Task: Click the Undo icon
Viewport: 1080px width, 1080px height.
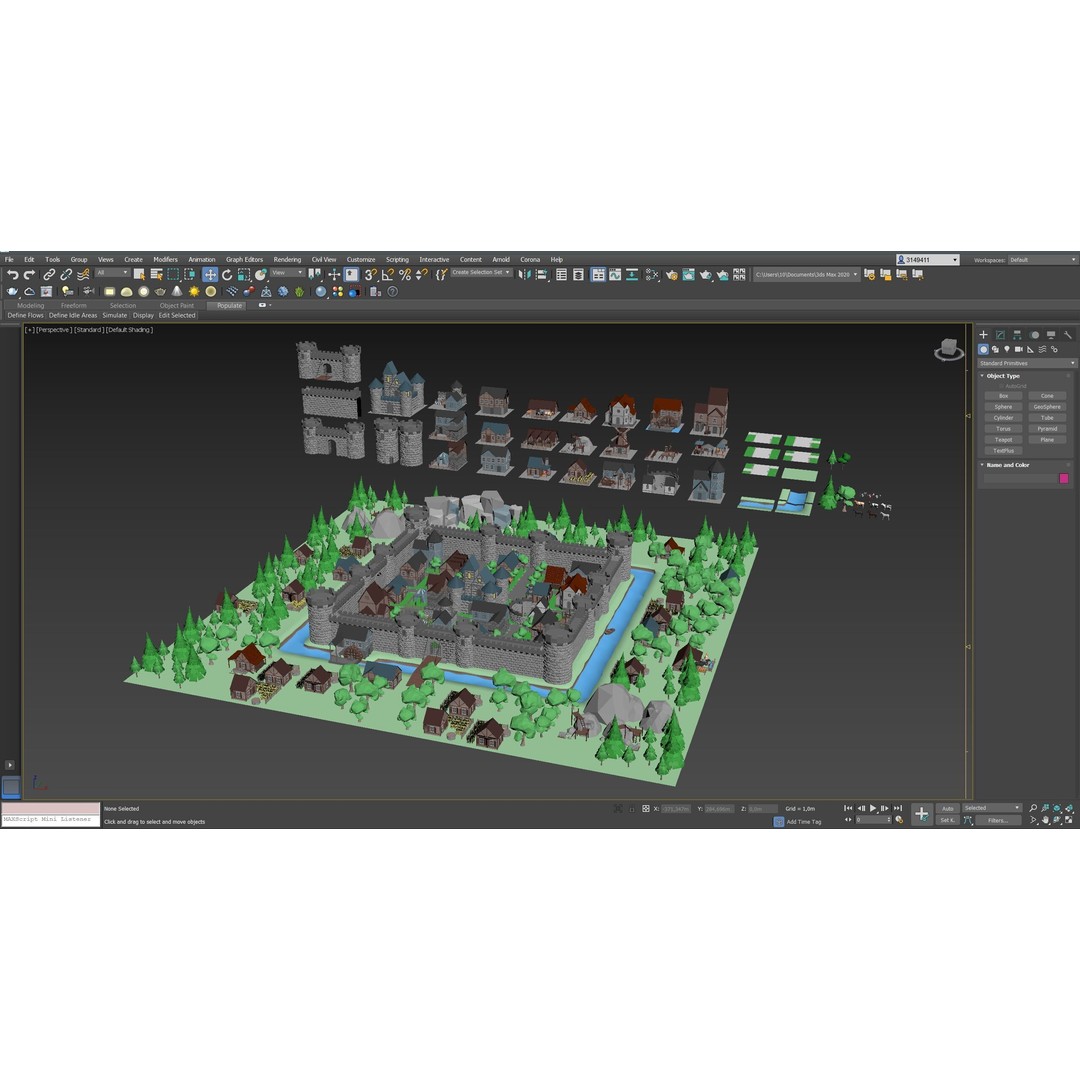Action: pyautogui.click(x=13, y=276)
